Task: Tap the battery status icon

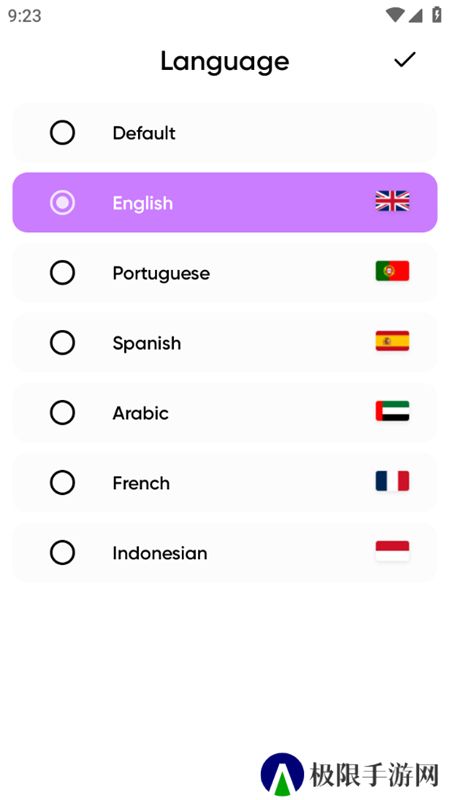Action: (437, 15)
